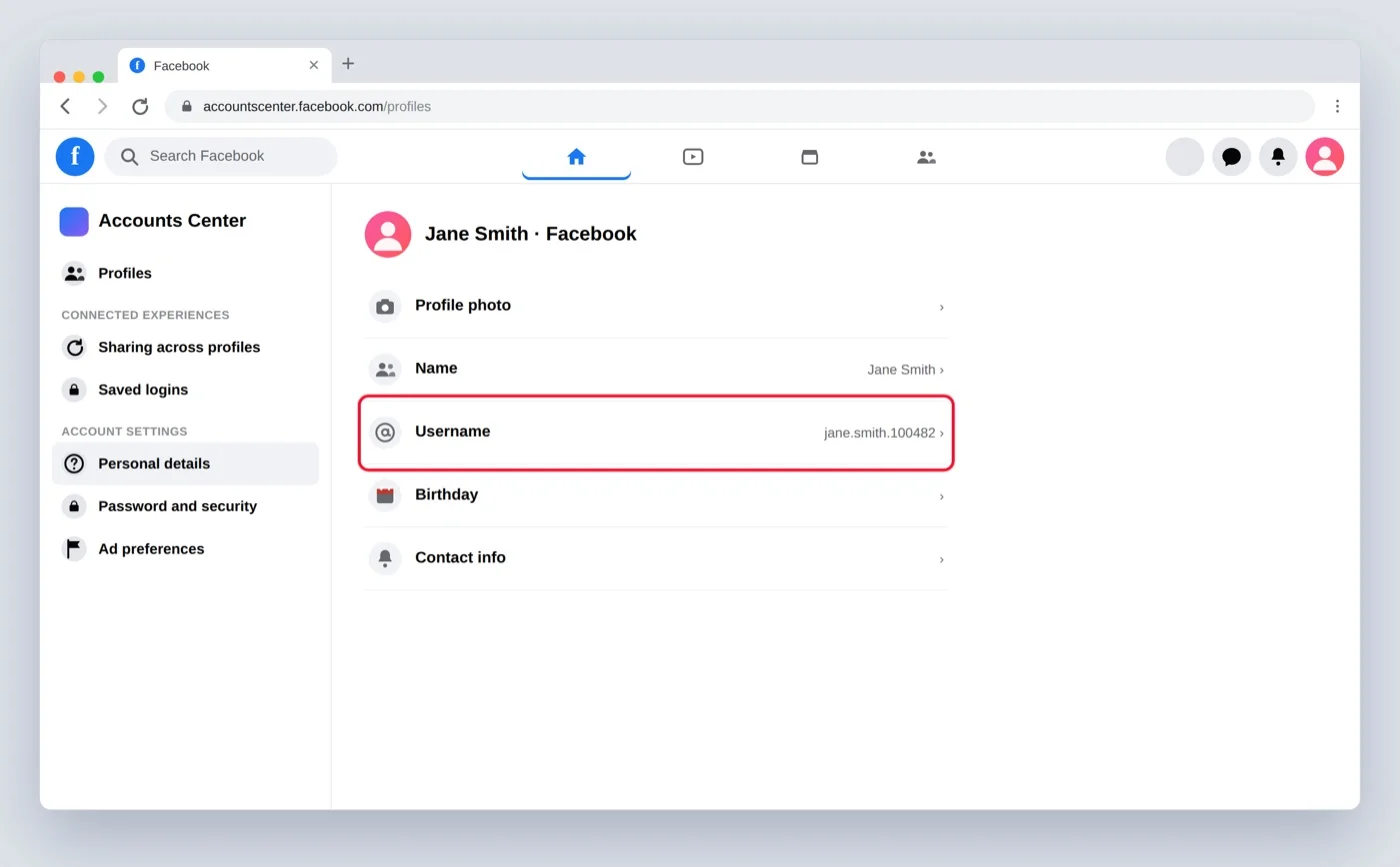Select Personal details in sidebar
The height and width of the screenshot is (867, 1400).
click(185, 464)
